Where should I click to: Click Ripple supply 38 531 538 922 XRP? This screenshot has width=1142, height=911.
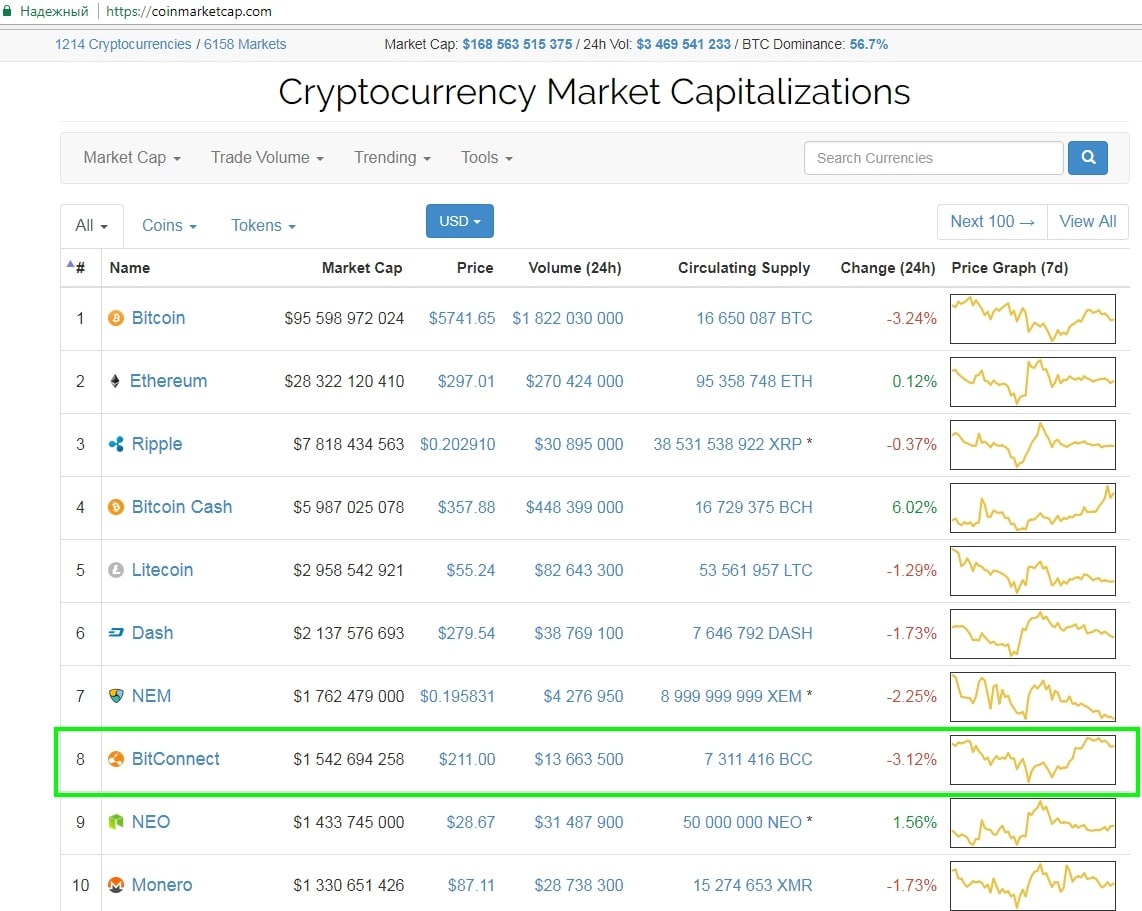tap(728, 444)
